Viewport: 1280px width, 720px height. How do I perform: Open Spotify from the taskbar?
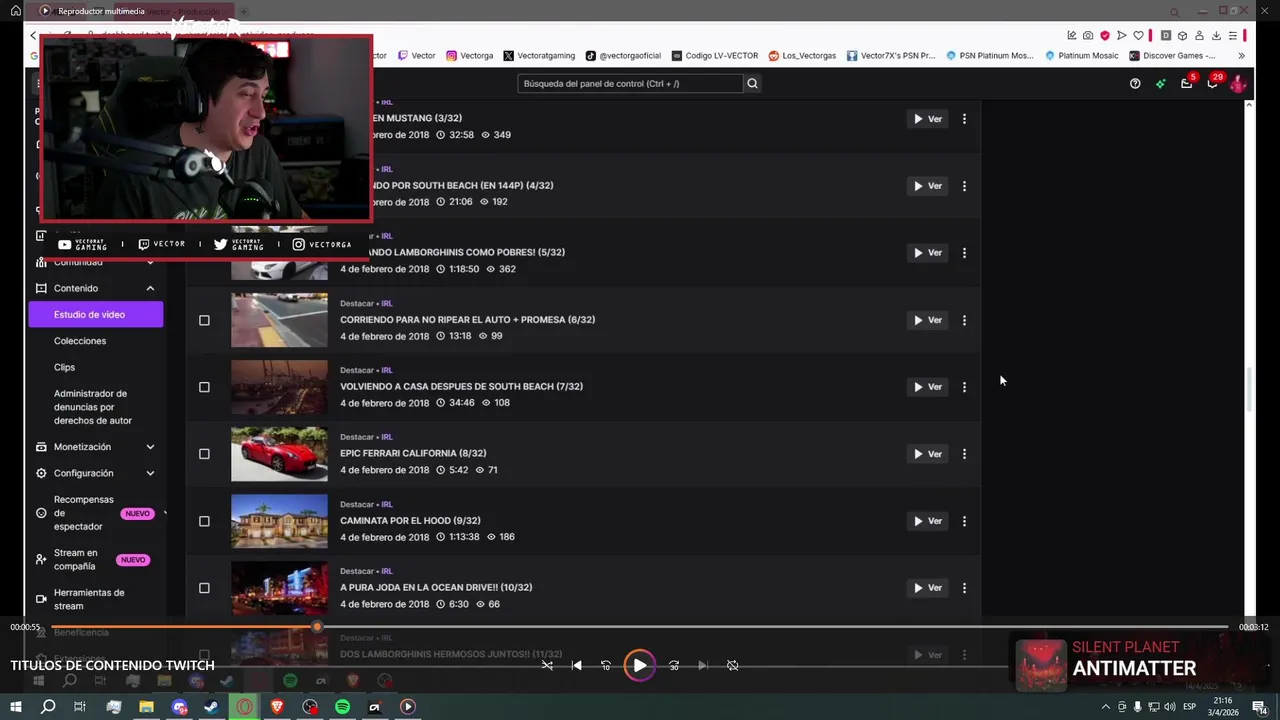tap(343, 707)
